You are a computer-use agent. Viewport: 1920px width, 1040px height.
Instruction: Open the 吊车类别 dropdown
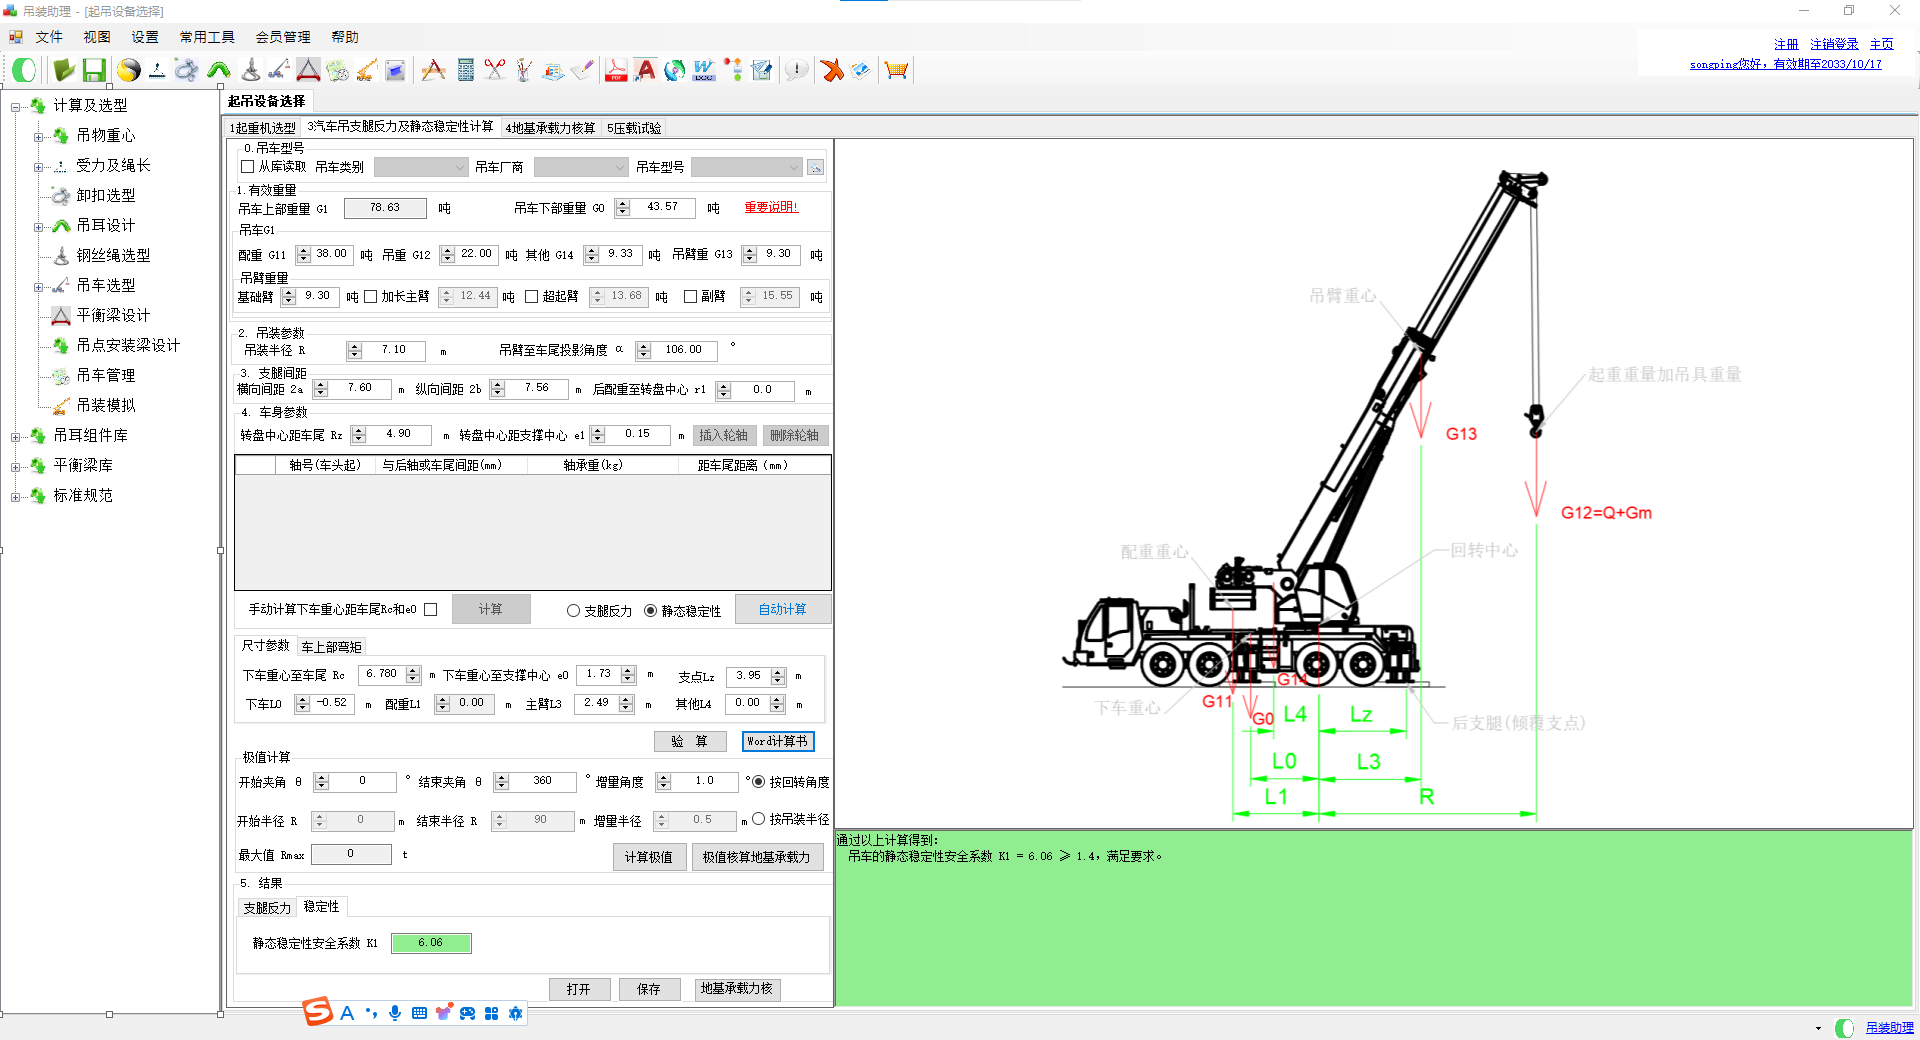(x=420, y=167)
